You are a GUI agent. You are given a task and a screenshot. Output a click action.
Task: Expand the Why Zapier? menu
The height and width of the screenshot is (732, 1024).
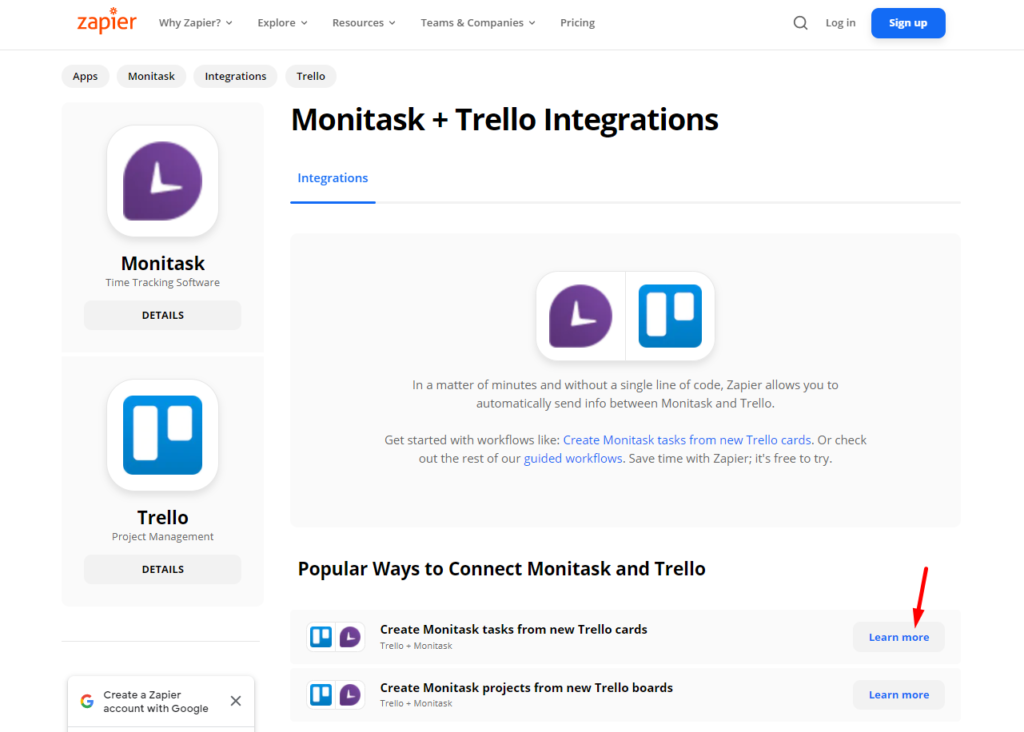tap(196, 23)
